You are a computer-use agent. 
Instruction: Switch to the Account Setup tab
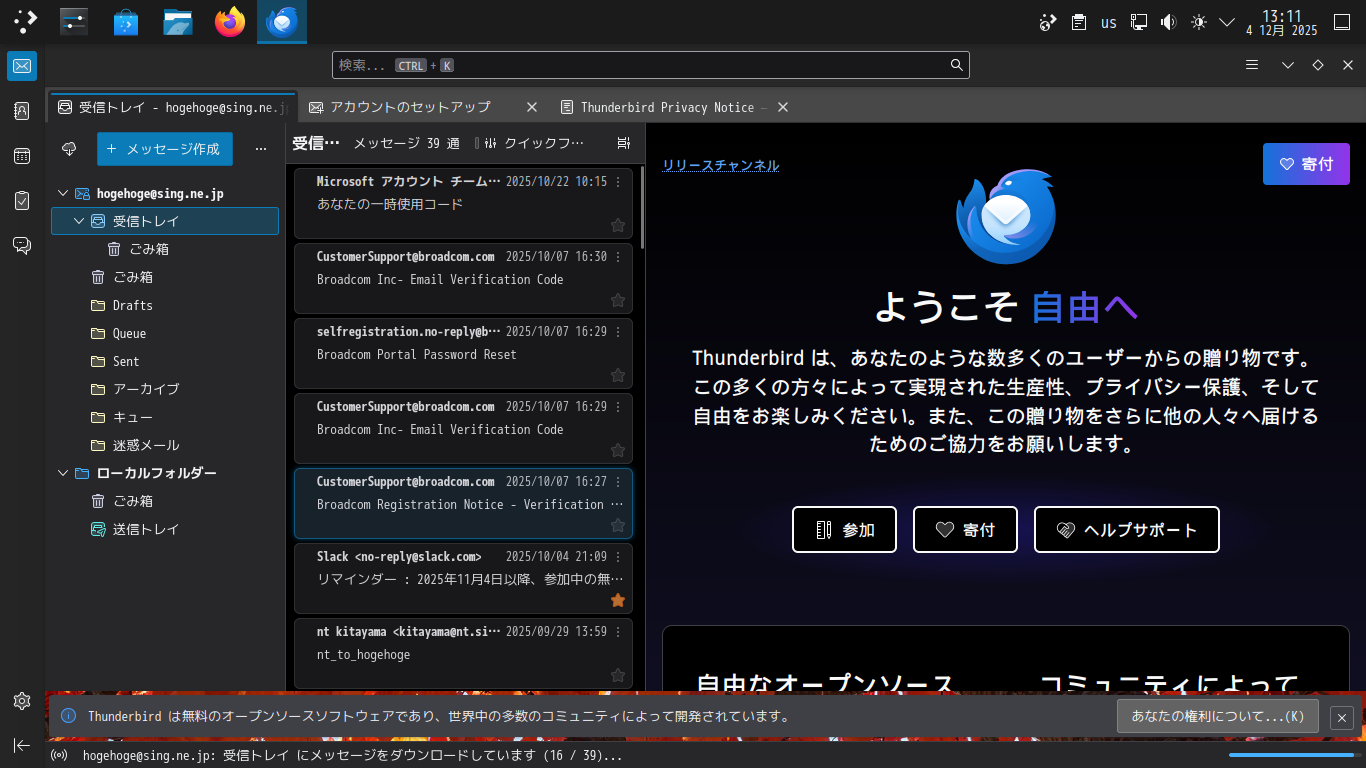(410, 107)
